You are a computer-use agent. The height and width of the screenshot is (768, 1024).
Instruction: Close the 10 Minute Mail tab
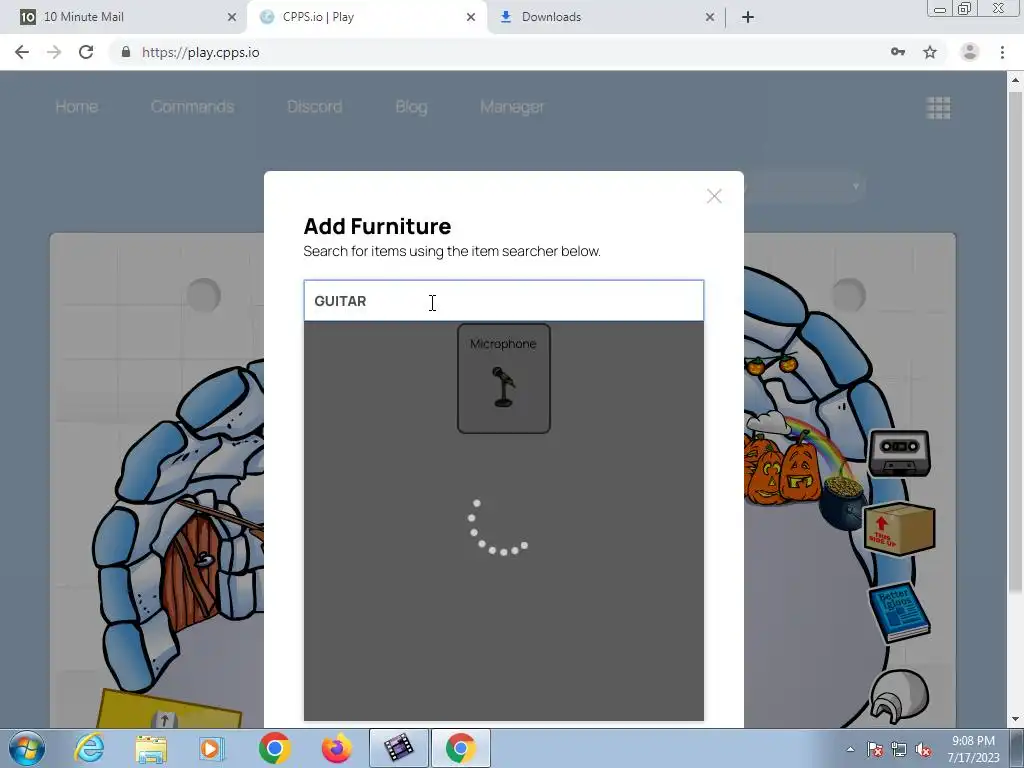coord(232,17)
